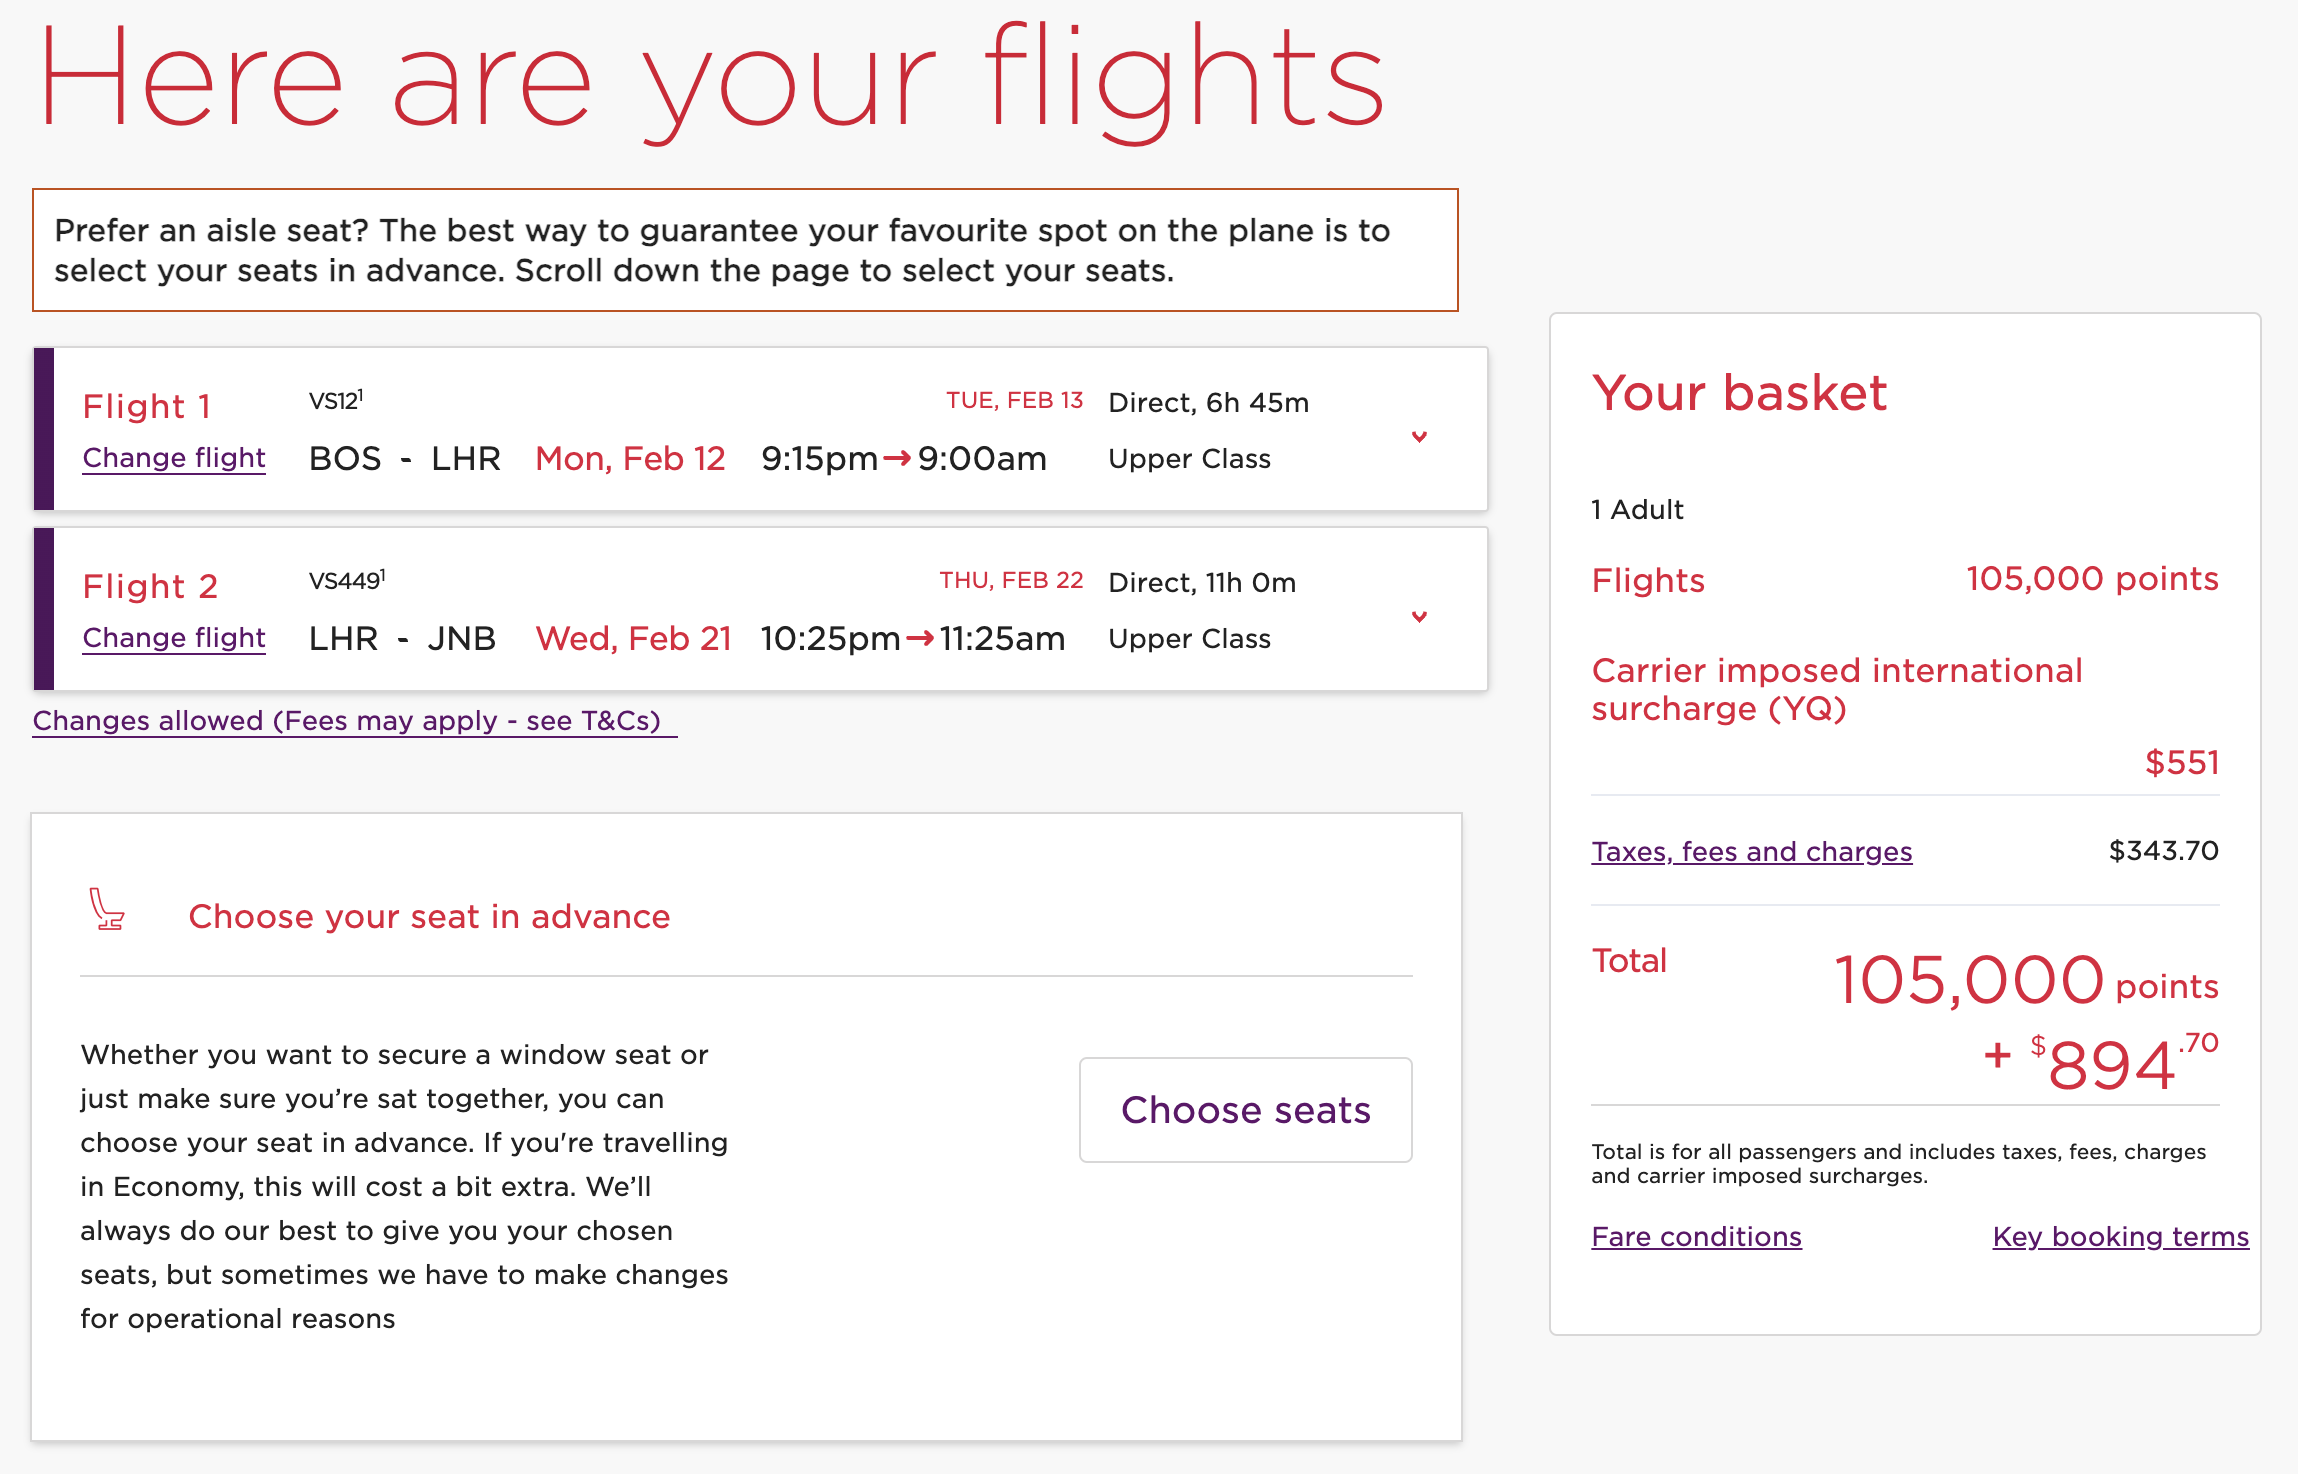Click the 9:15pm to 9:00am times

pyautogui.click(x=904, y=459)
